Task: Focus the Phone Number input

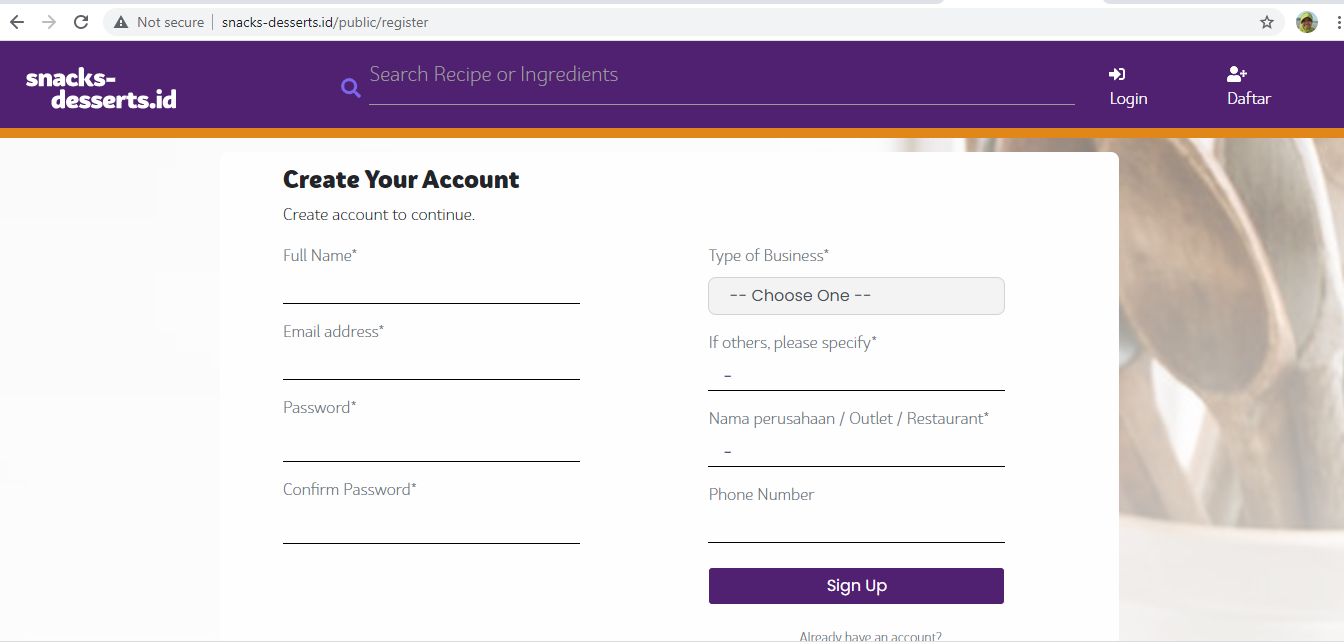Action: pos(856,527)
